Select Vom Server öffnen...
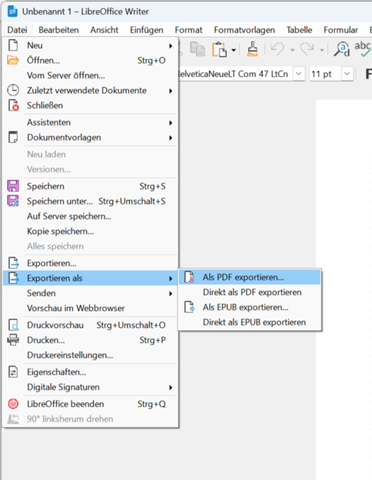Viewport: 372px width, 480px height. coord(90,75)
